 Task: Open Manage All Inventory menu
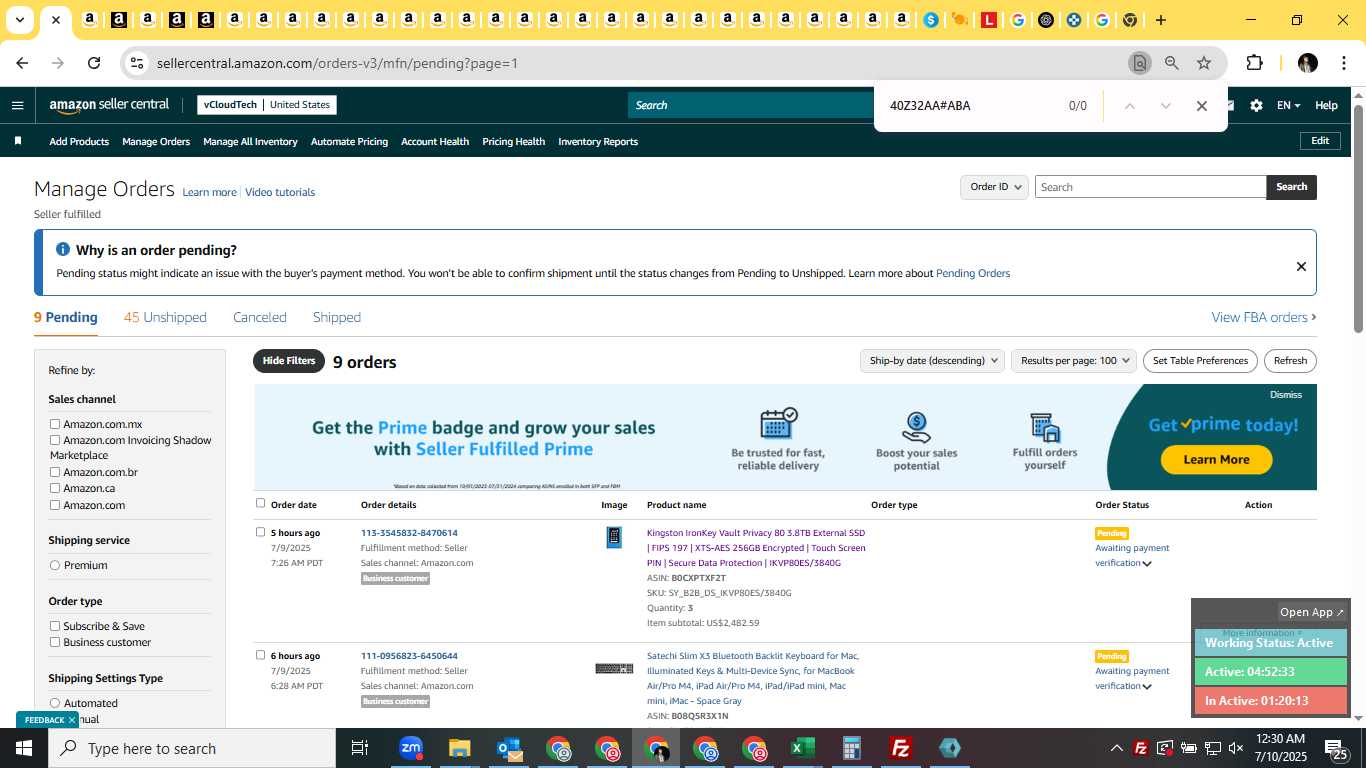[250, 141]
